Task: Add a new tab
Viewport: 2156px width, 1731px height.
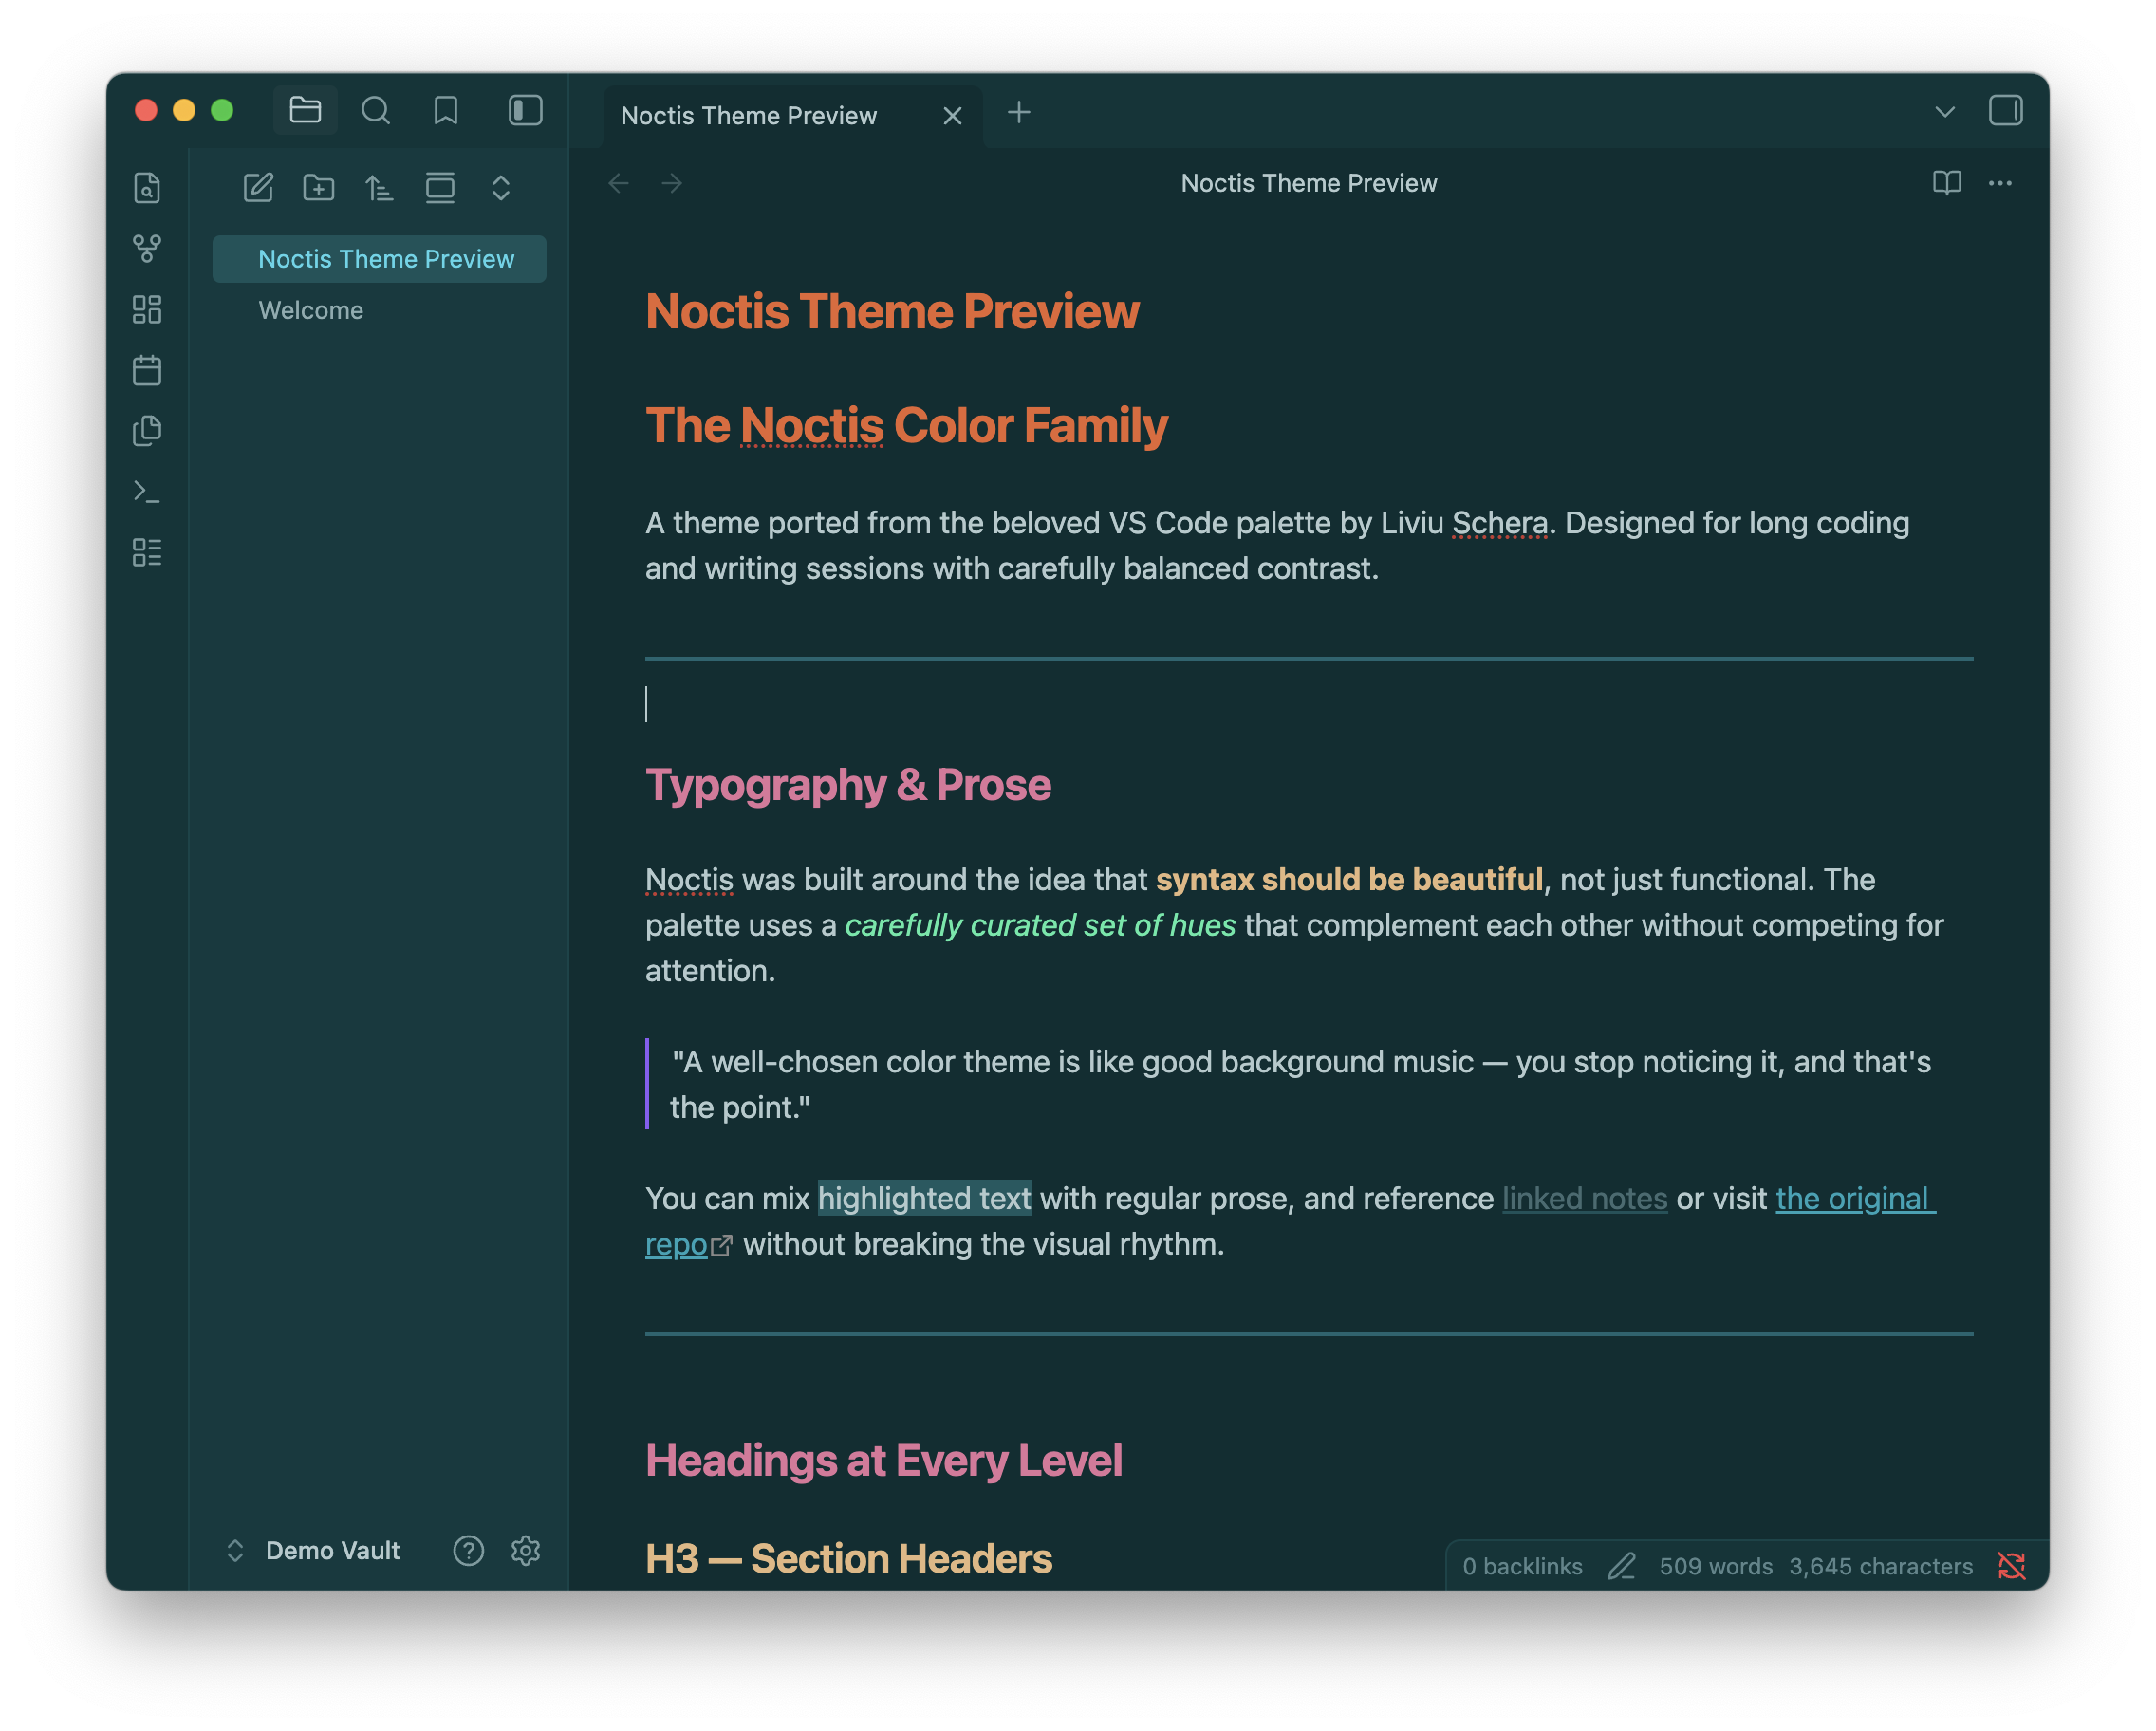Action: tap(1019, 112)
